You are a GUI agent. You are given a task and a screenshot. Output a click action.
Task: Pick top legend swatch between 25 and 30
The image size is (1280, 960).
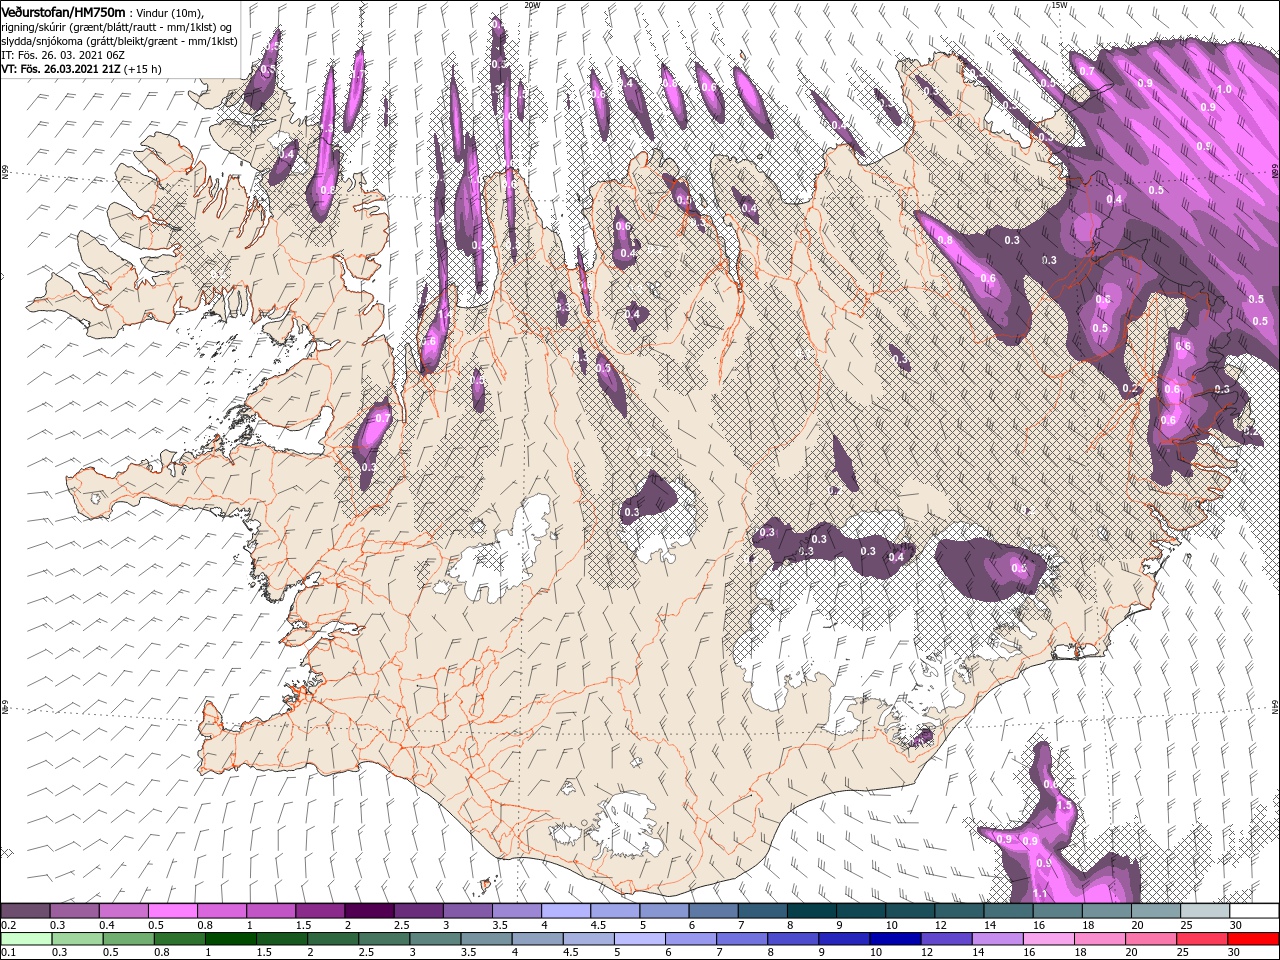(1205, 911)
